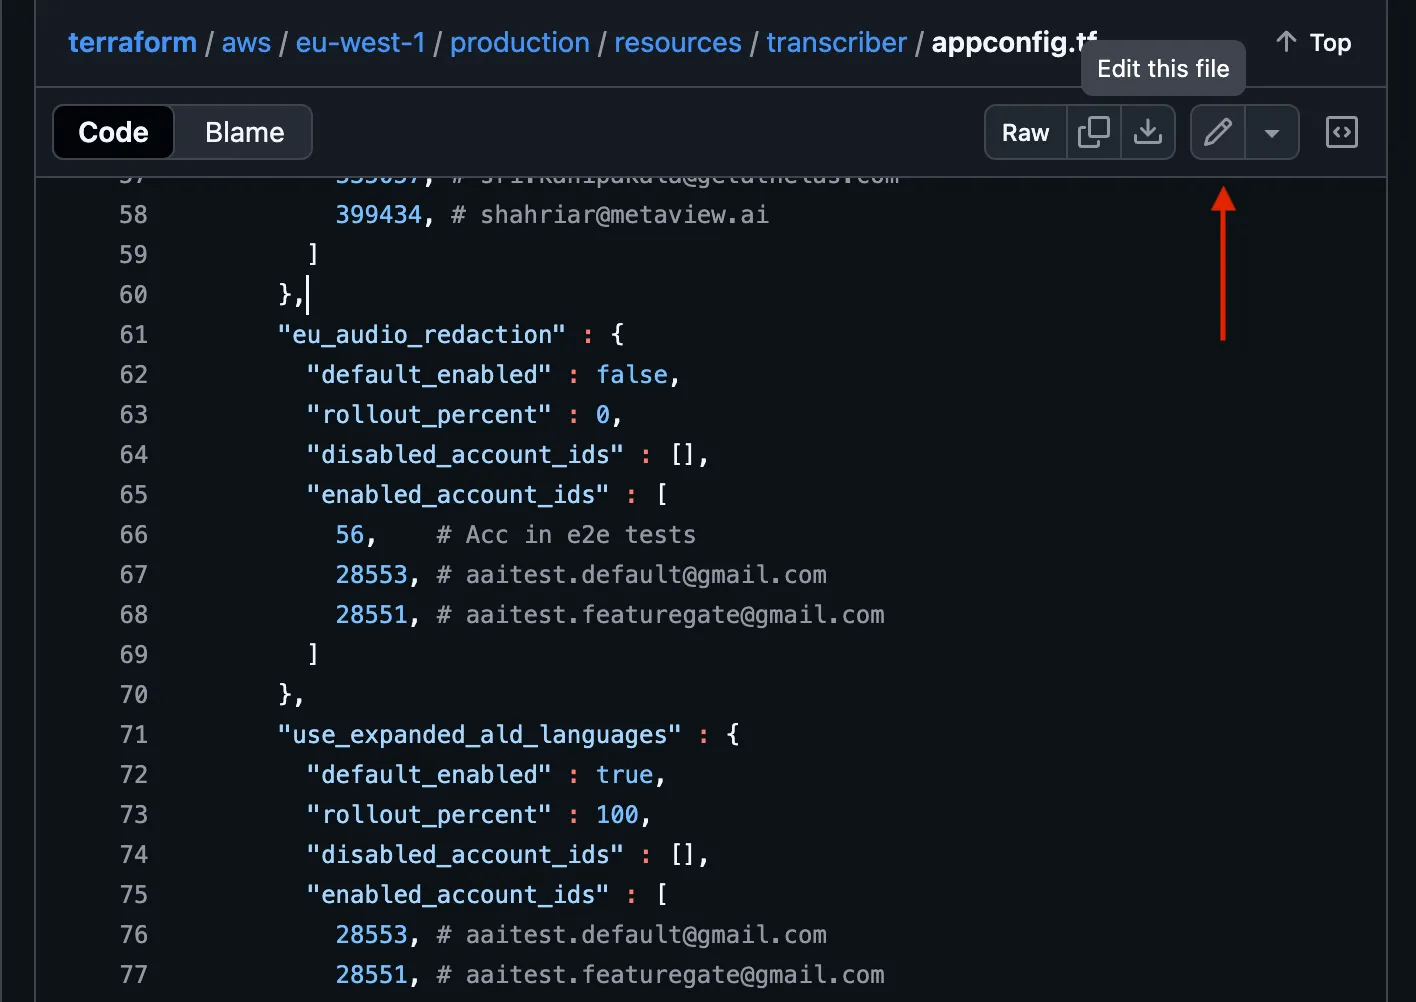Click the Edit this file pencil icon
The image size is (1416, 1002).
[1217, 132]
